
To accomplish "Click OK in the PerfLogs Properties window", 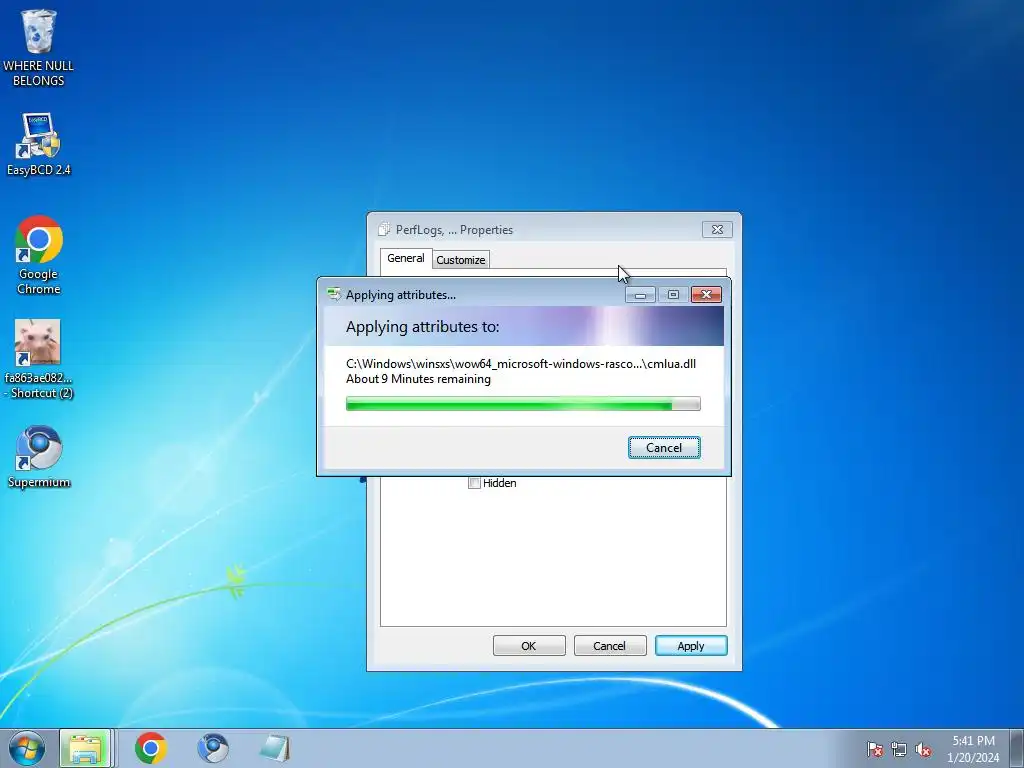I will (529, 646).
